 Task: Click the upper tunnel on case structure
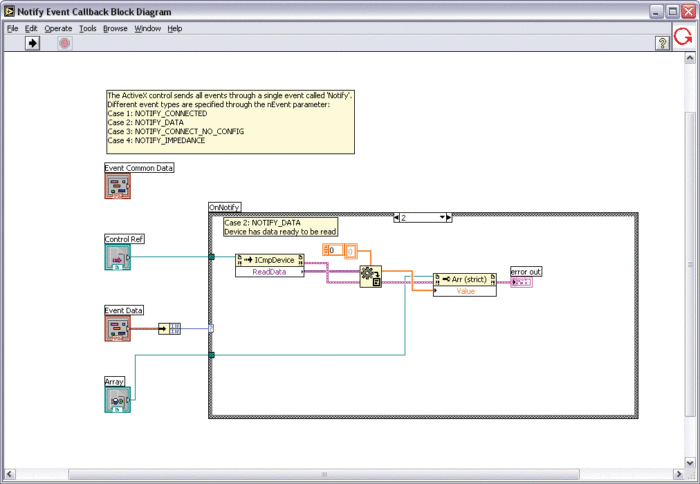click(211, 257)
